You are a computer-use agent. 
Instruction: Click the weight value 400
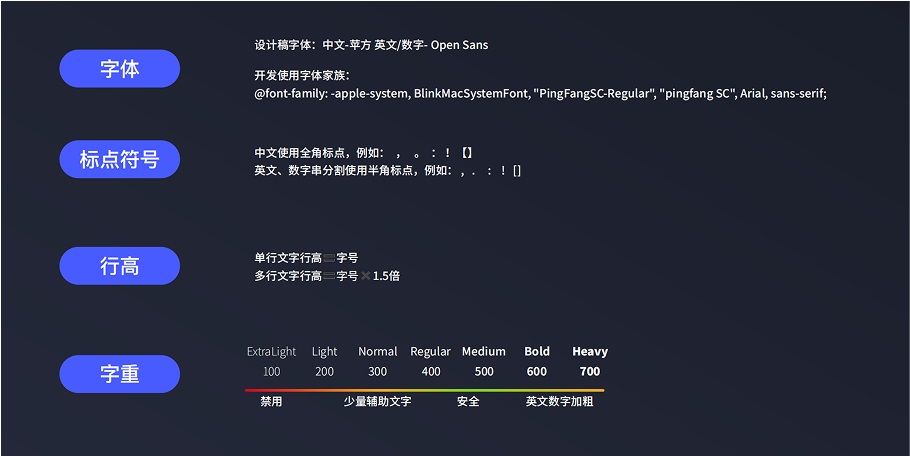[431, 372]
